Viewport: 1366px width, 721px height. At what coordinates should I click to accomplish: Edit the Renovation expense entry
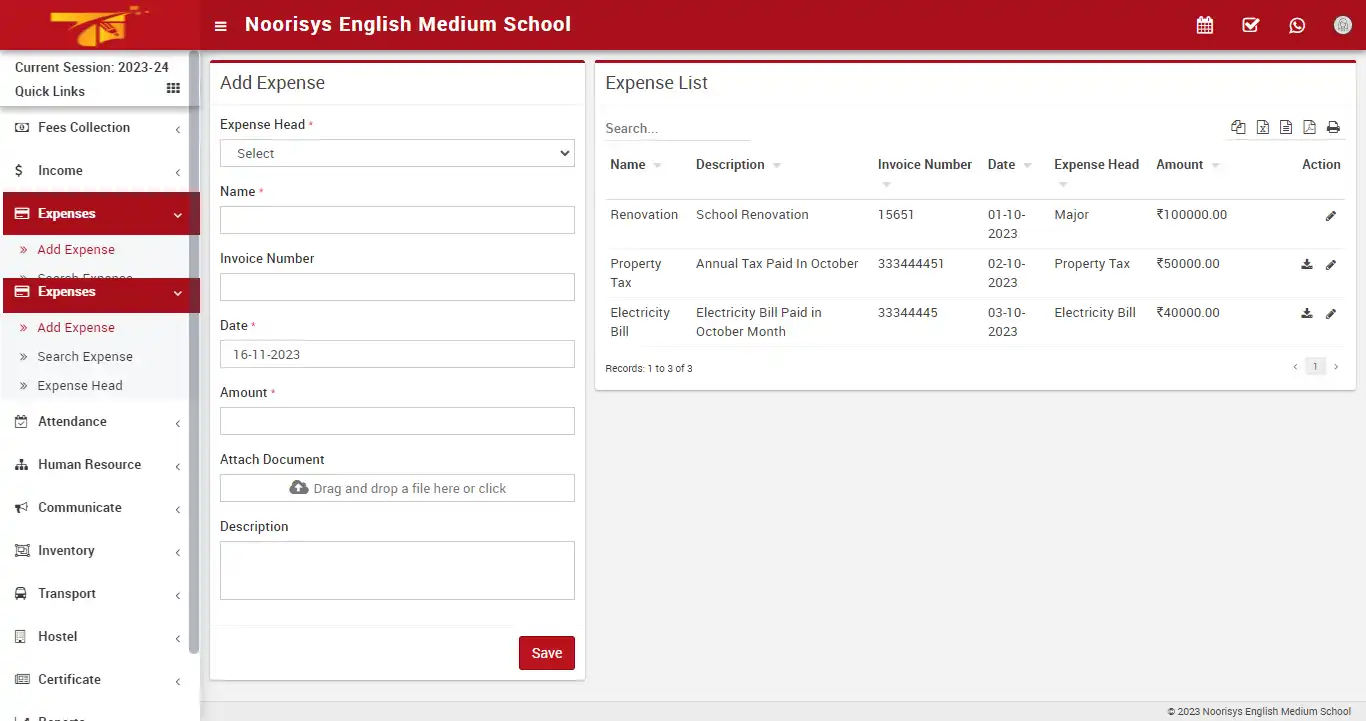coord(1331,215)
